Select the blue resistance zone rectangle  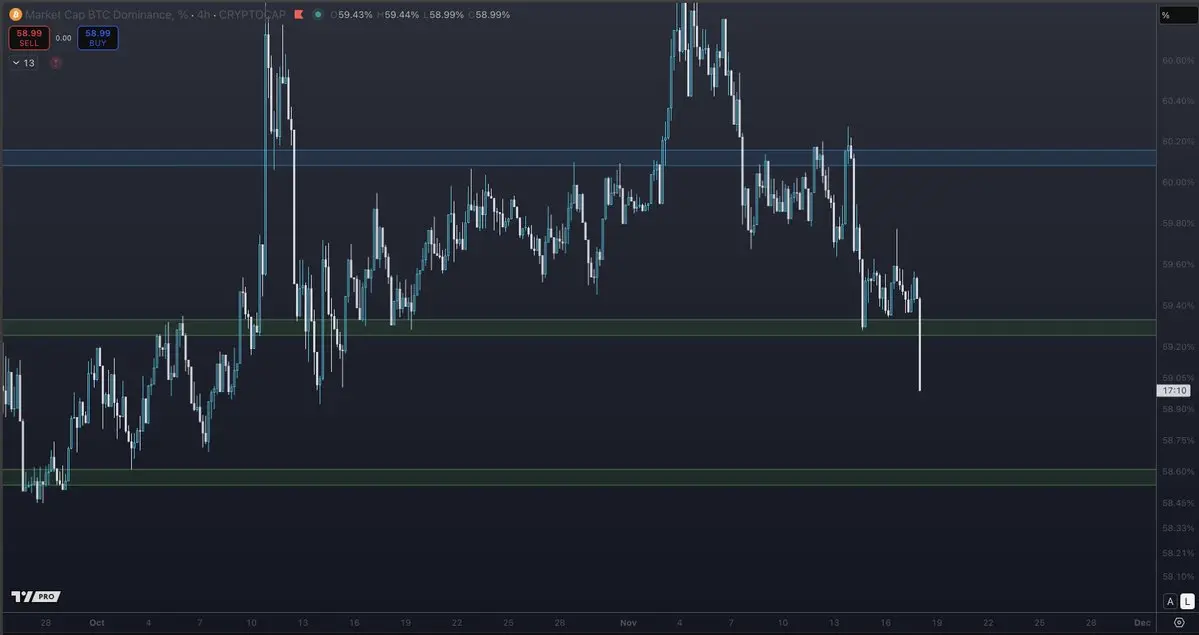tap(579, 158)
